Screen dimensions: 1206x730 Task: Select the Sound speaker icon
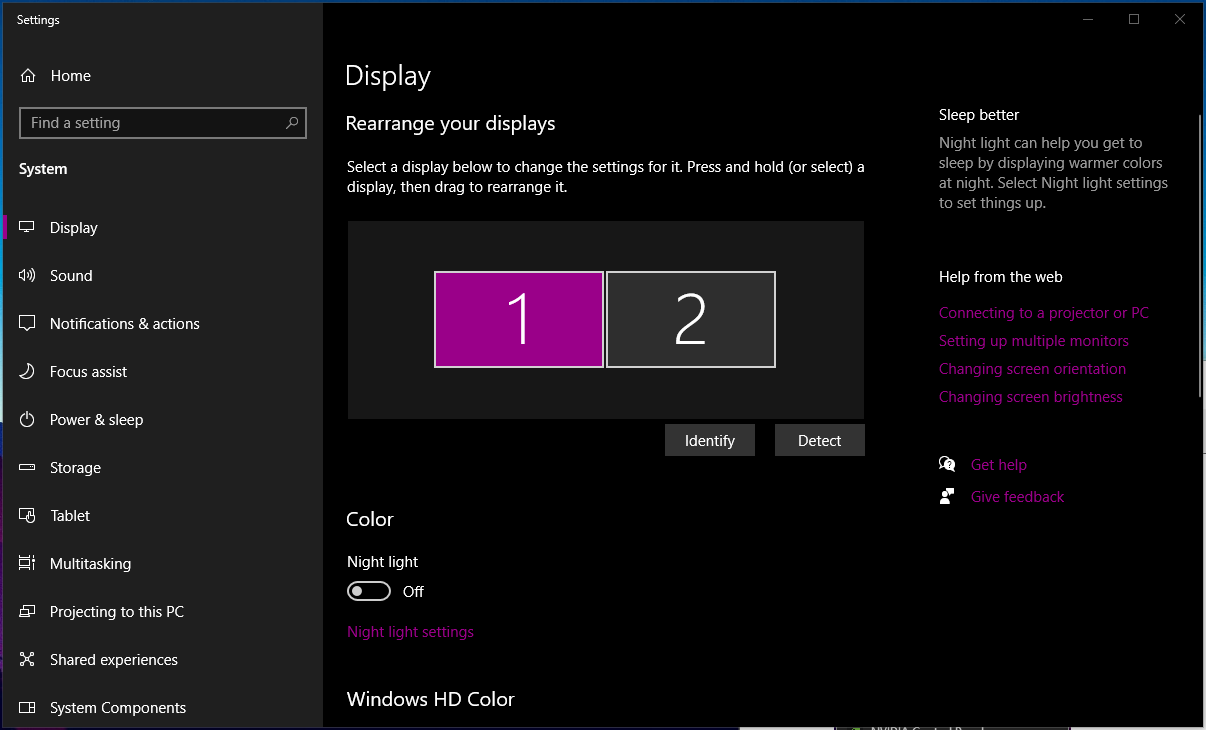28,276
